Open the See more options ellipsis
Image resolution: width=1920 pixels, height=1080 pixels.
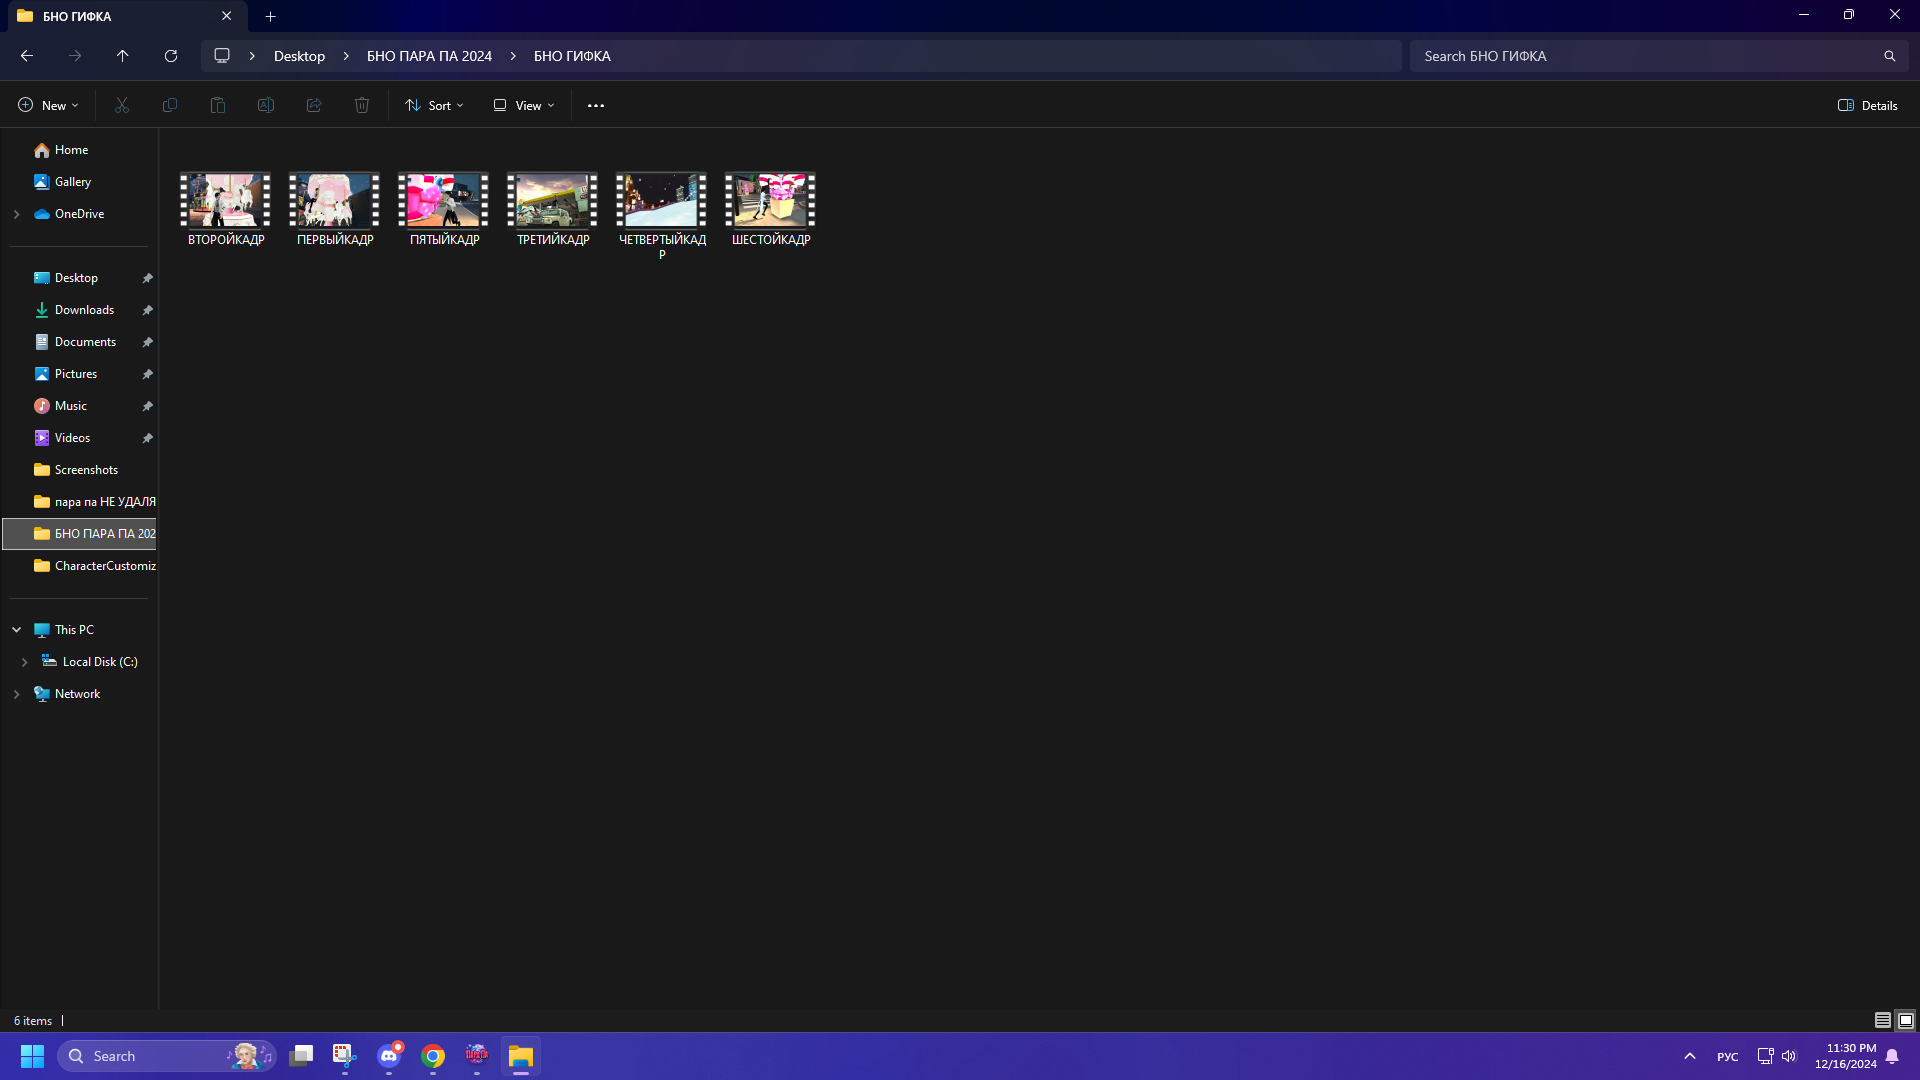pyautogui.click(x=596, y=105)
